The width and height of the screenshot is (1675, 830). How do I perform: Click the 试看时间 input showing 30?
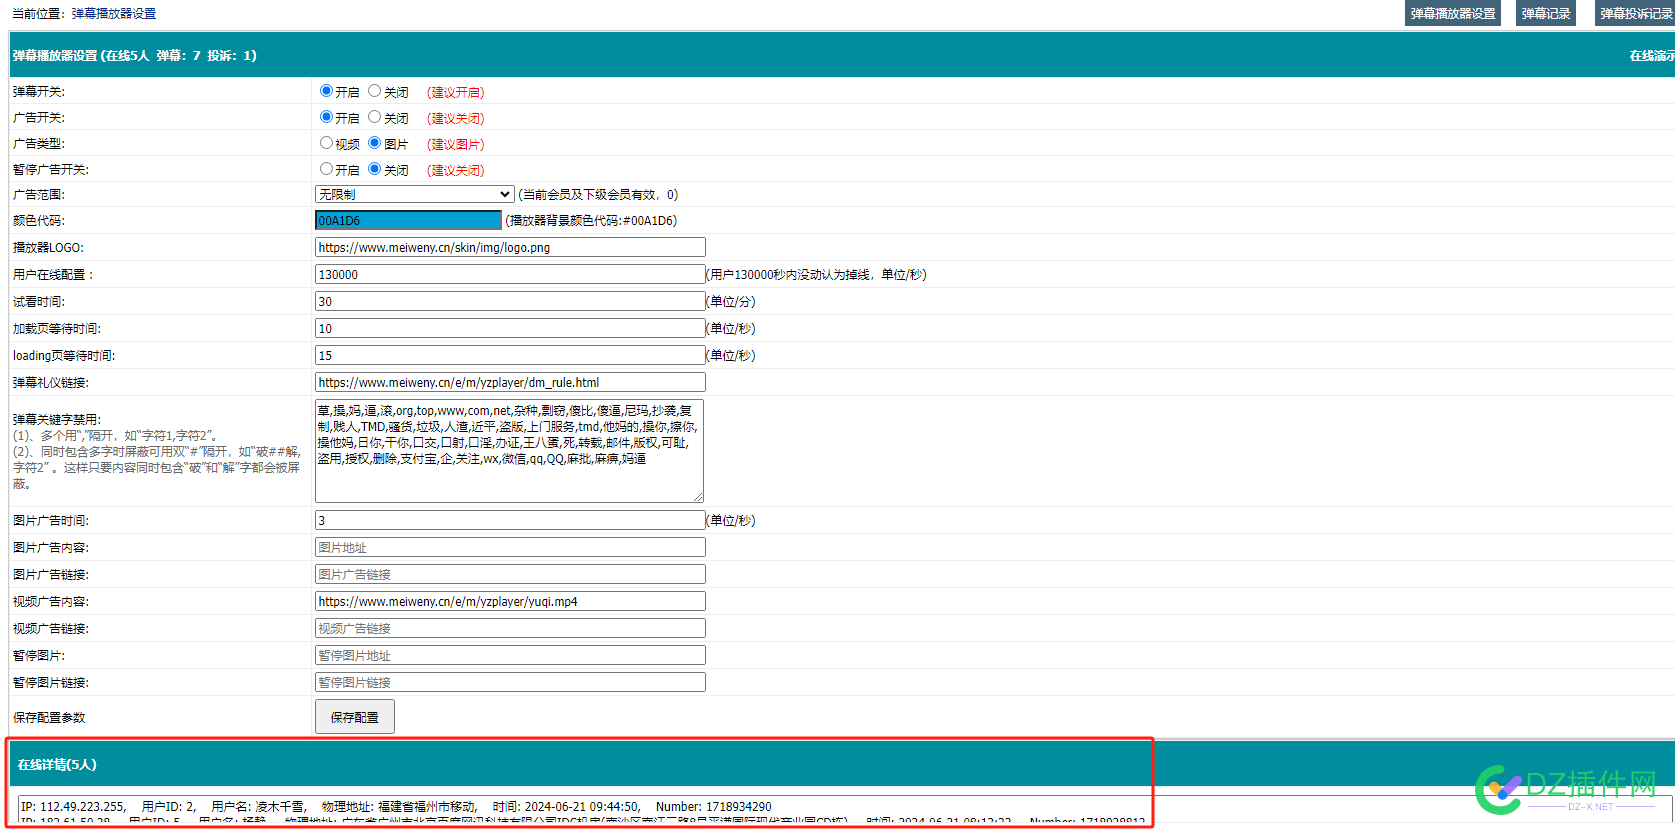click(x=510, y=301)
